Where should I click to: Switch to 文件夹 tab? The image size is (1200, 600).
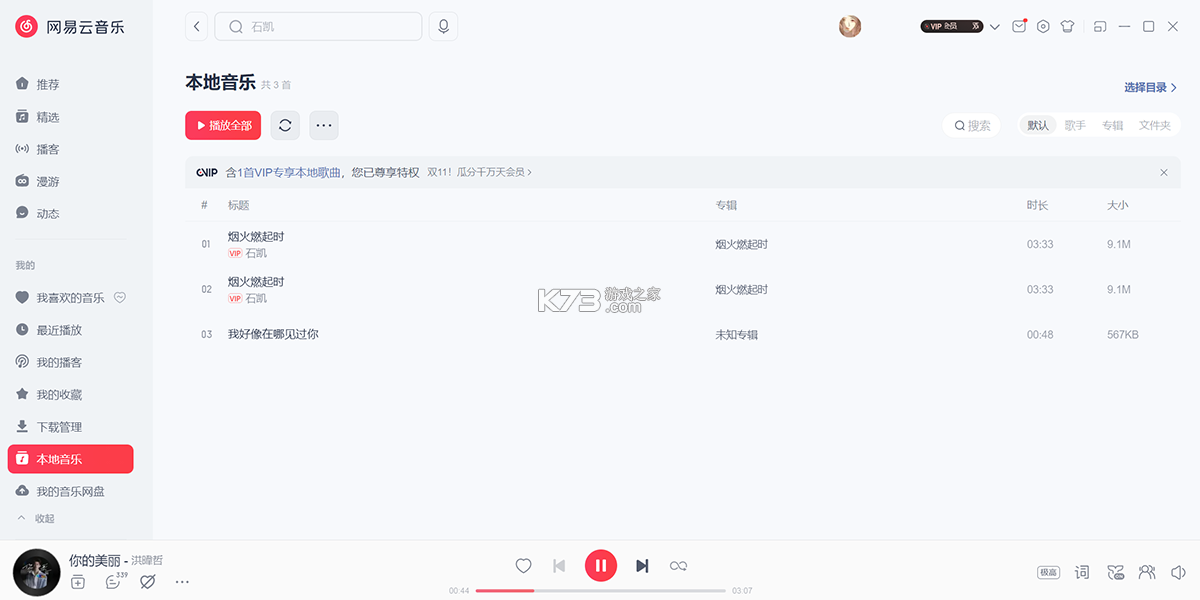click(1155, 125)
